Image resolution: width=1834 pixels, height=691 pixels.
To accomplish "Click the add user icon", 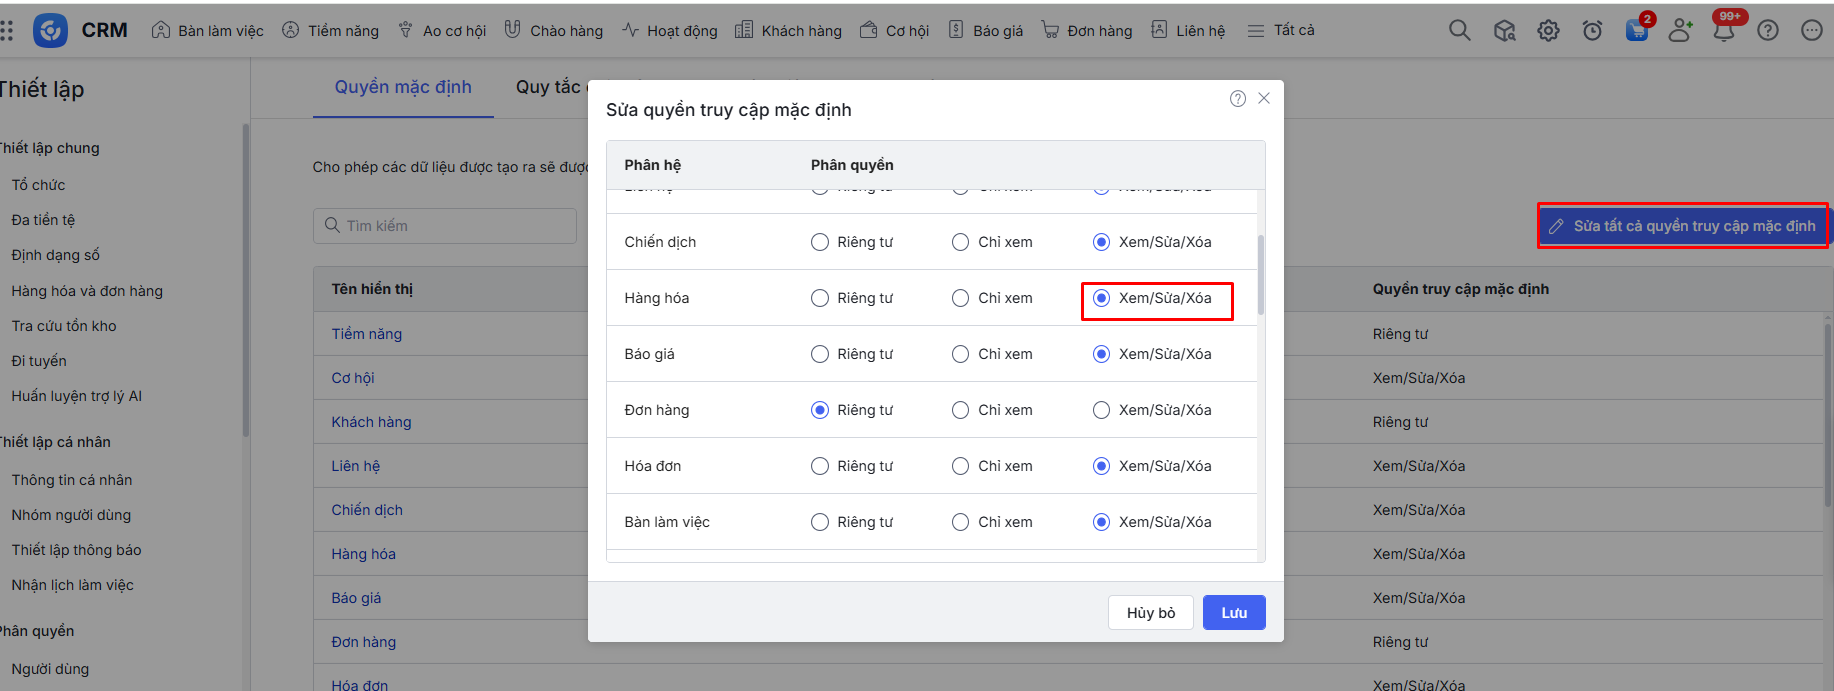I will [1680, 31].
